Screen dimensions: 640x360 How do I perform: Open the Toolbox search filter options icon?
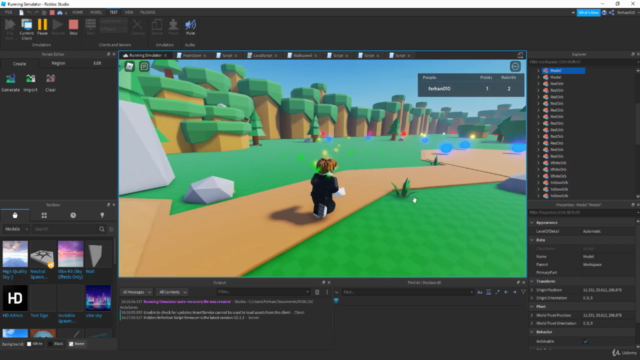111,229
